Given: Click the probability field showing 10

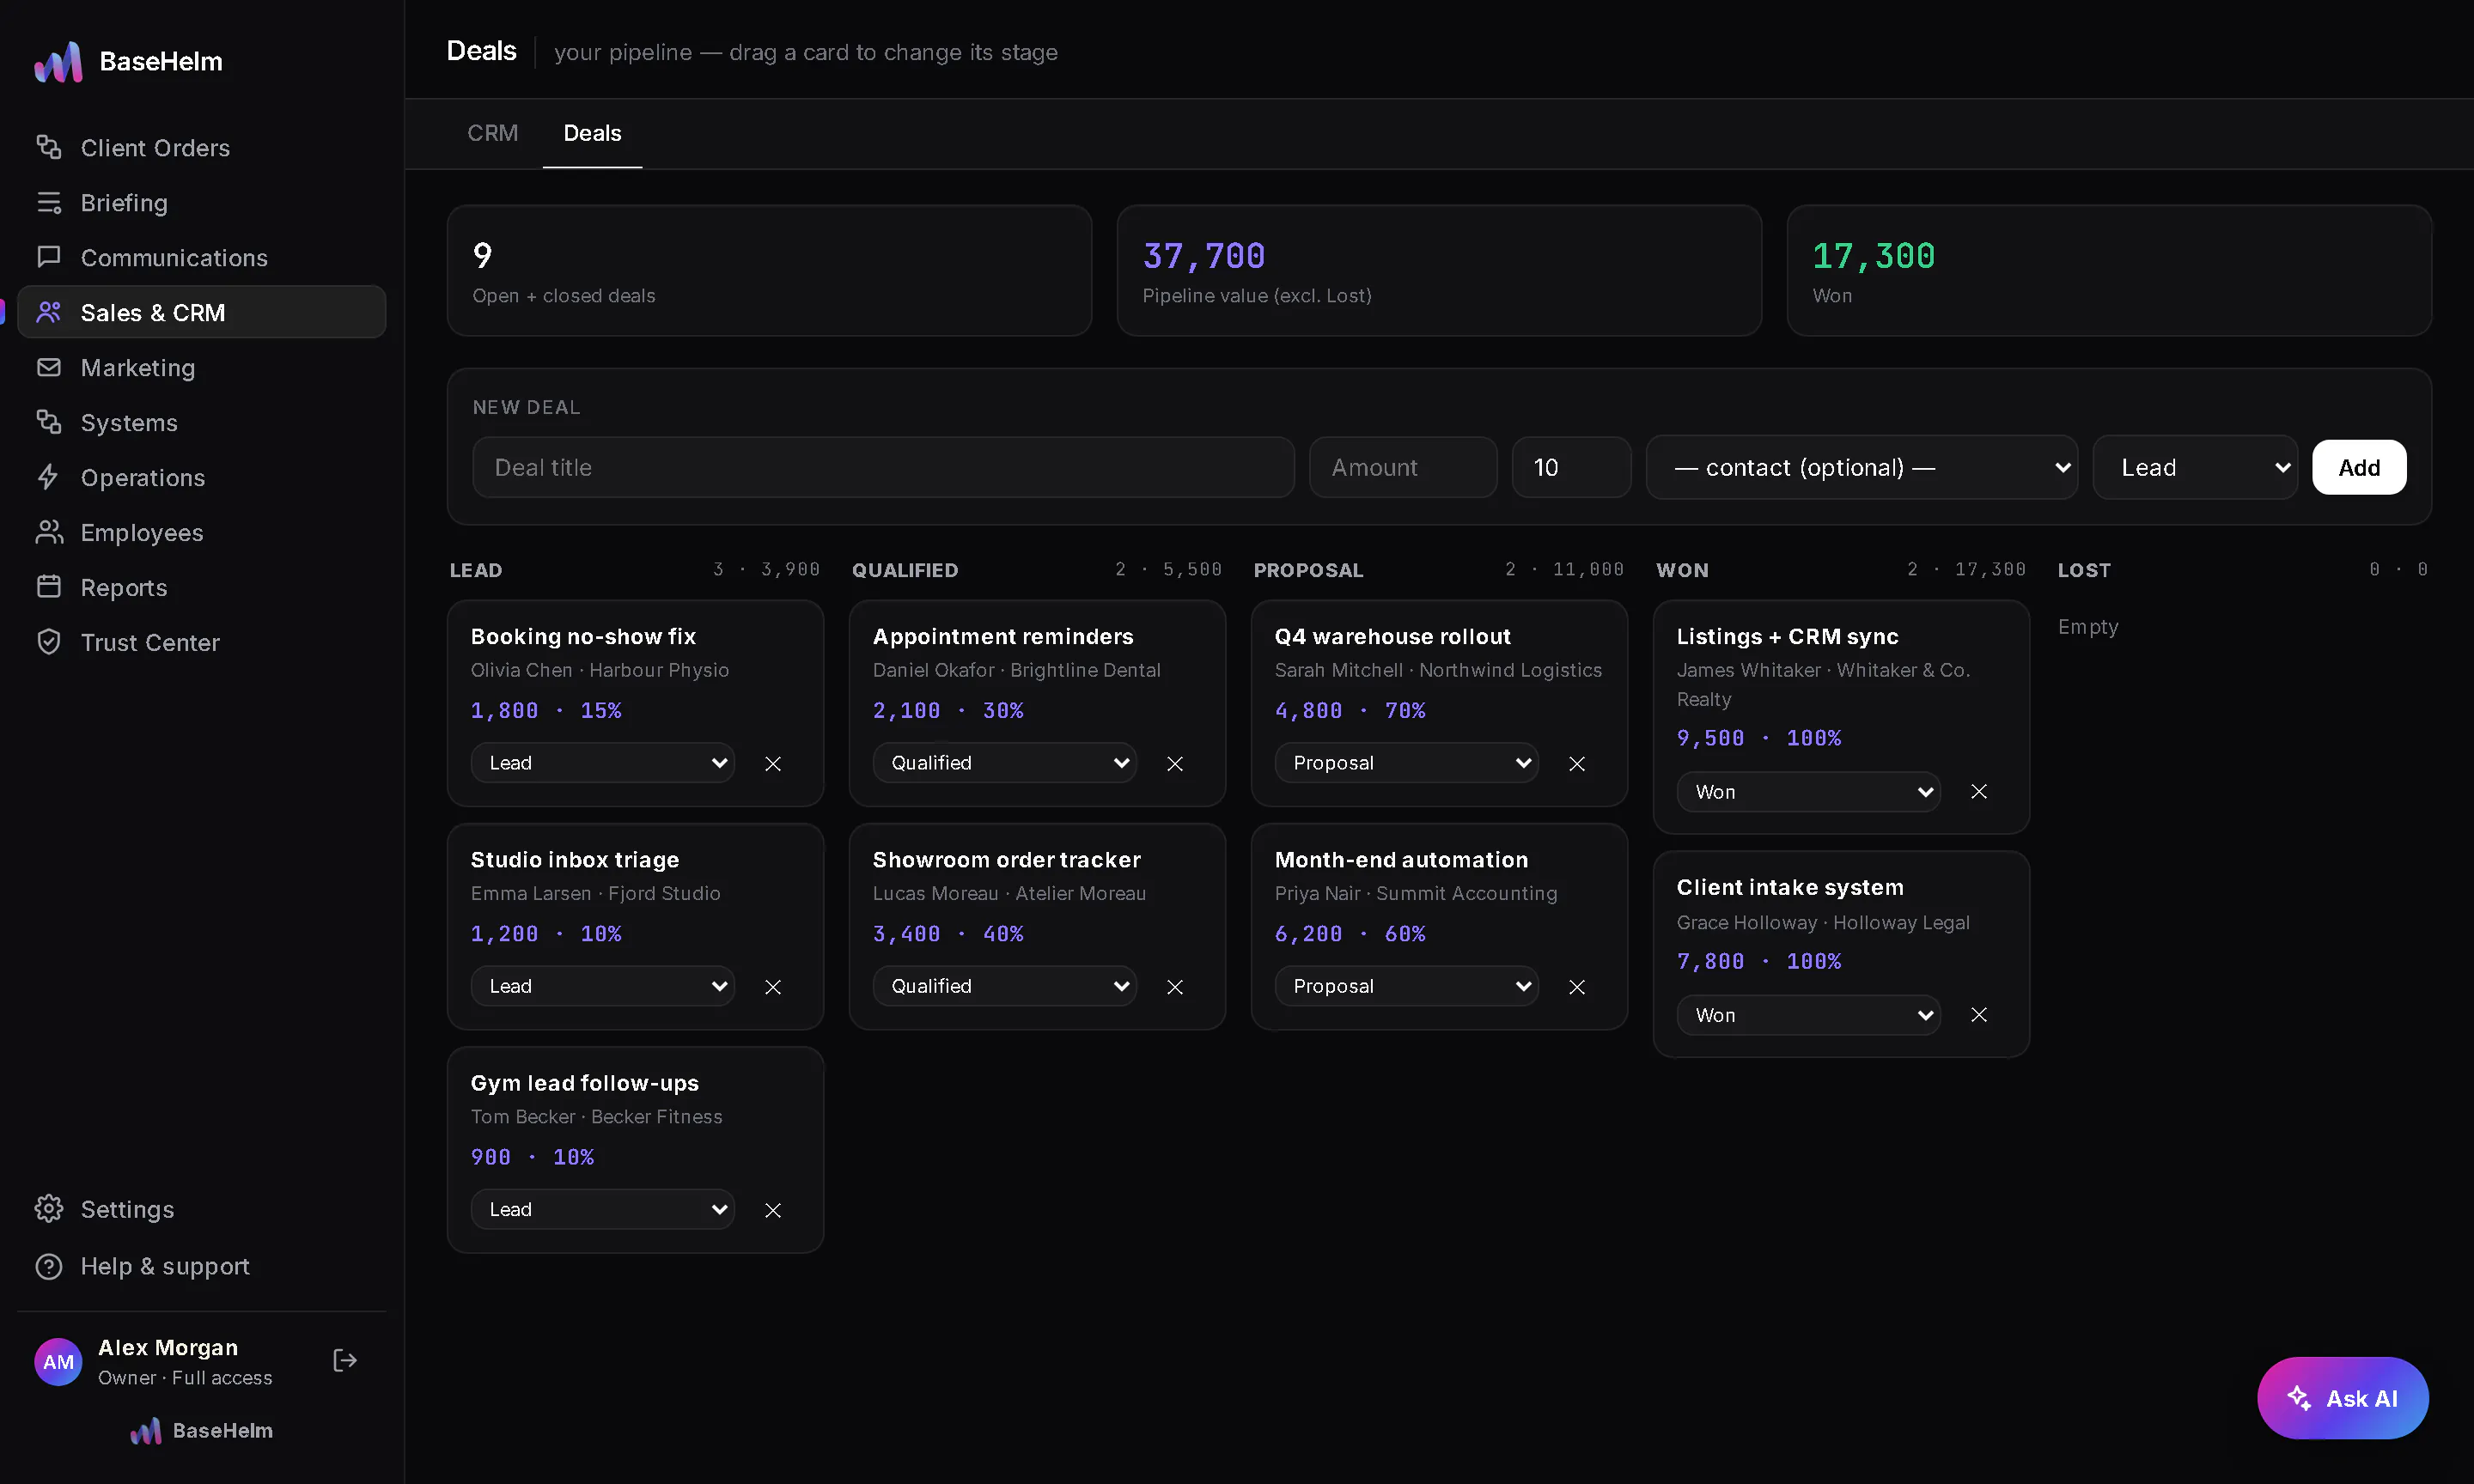Looking at the screenshot, I should [x=1571, y=467].
